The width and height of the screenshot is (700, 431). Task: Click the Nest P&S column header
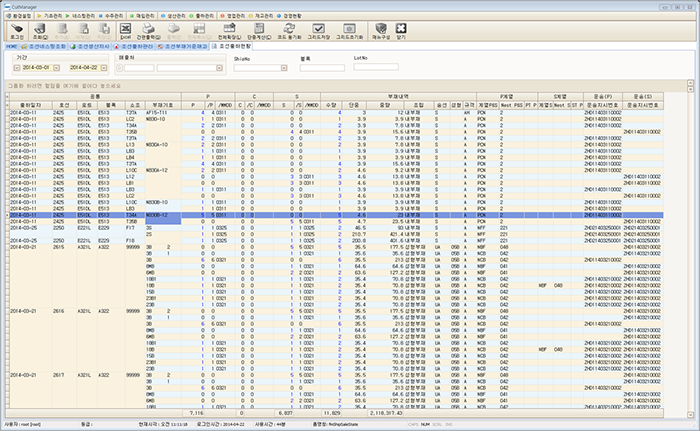click(511, 105)
